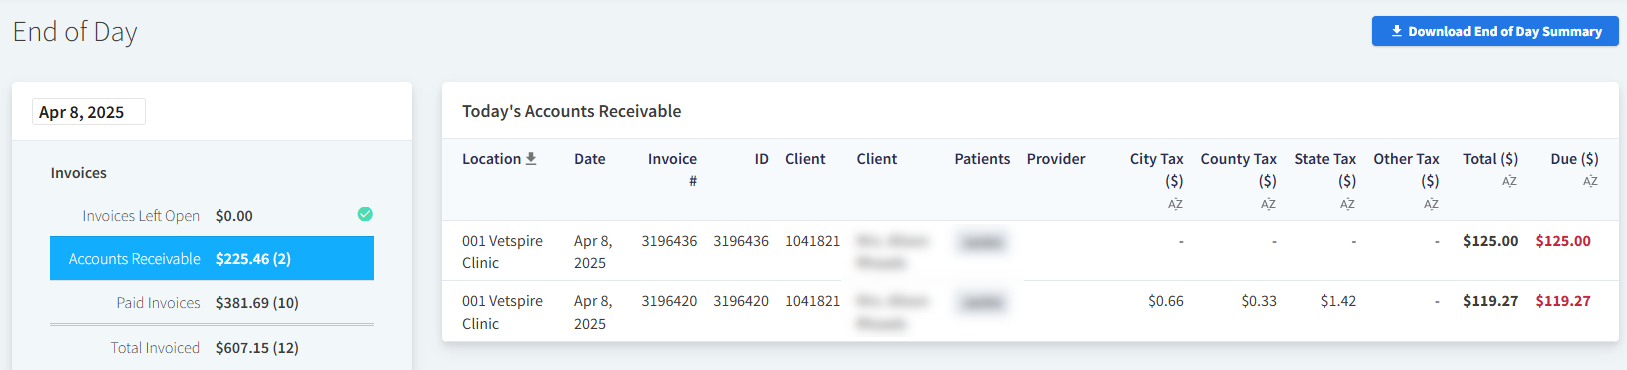Click ID 3196420 cell
1627x370 pixels.
point(741,301)
